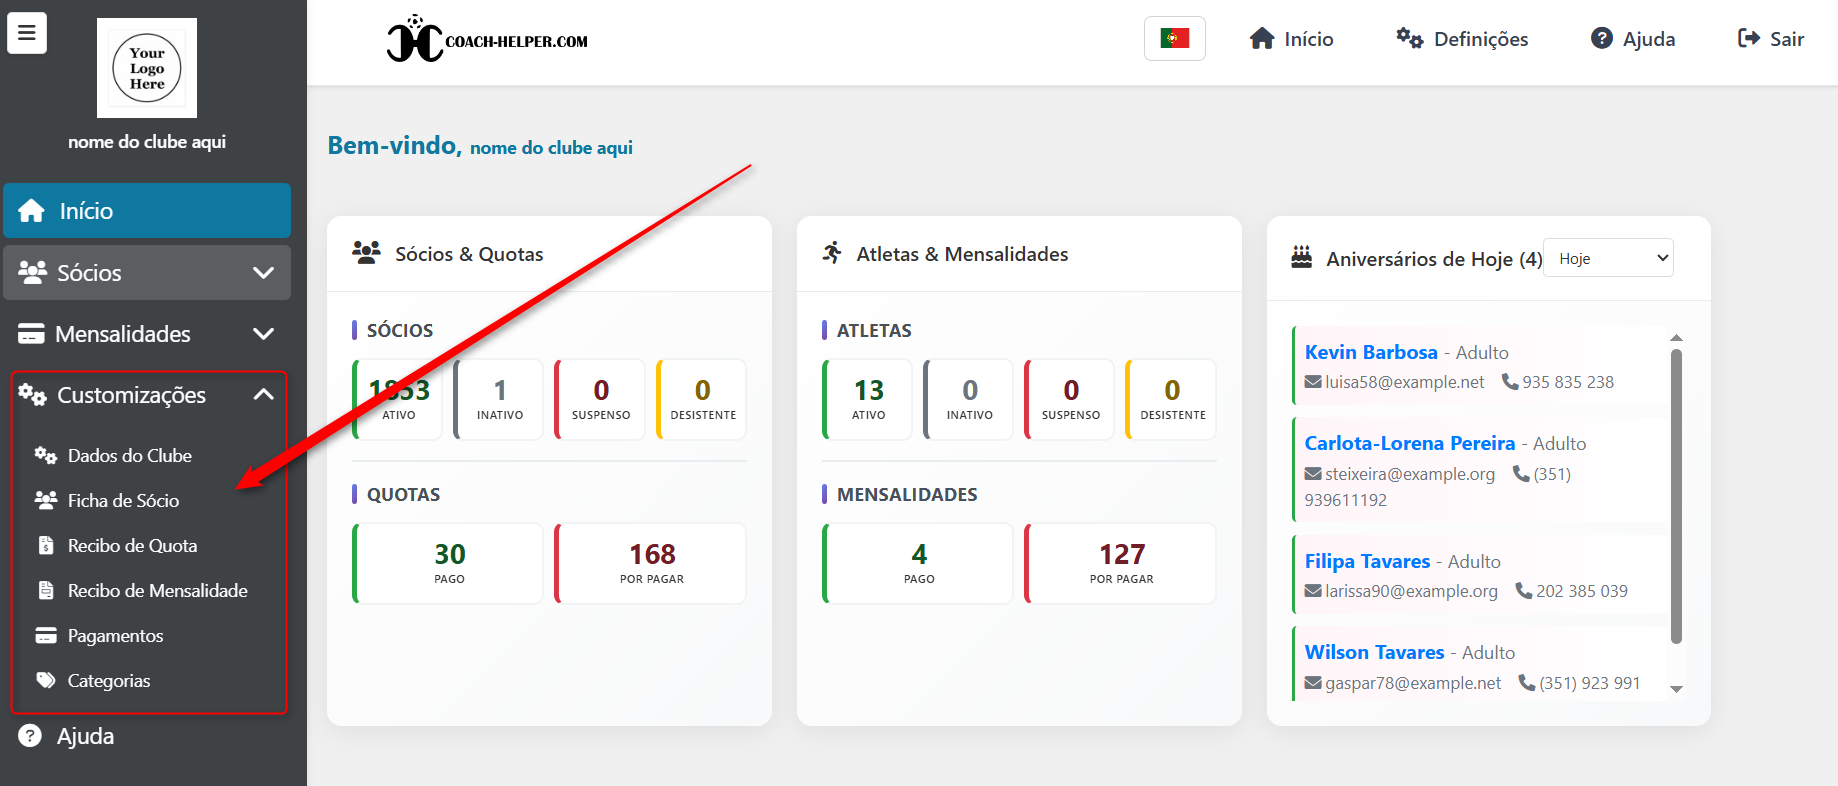1838x786 pixels.
Task: Click the gears icon beside Definições
Action: [x=1409, y=39]
